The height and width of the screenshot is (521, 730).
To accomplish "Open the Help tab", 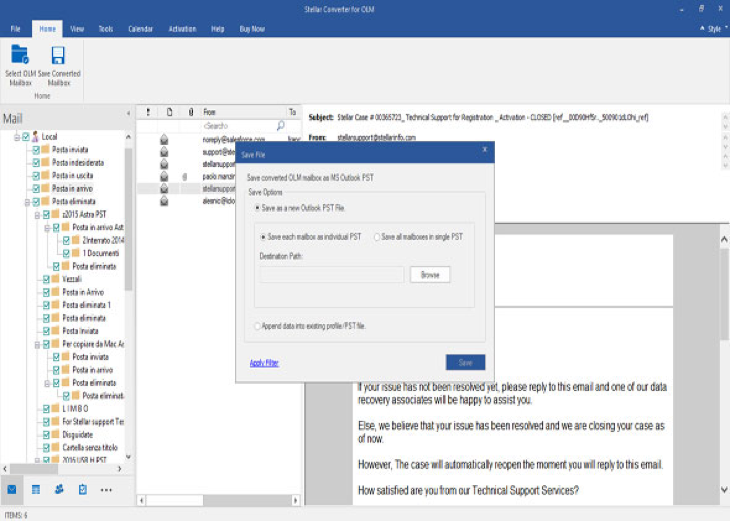I will [217, 29].
